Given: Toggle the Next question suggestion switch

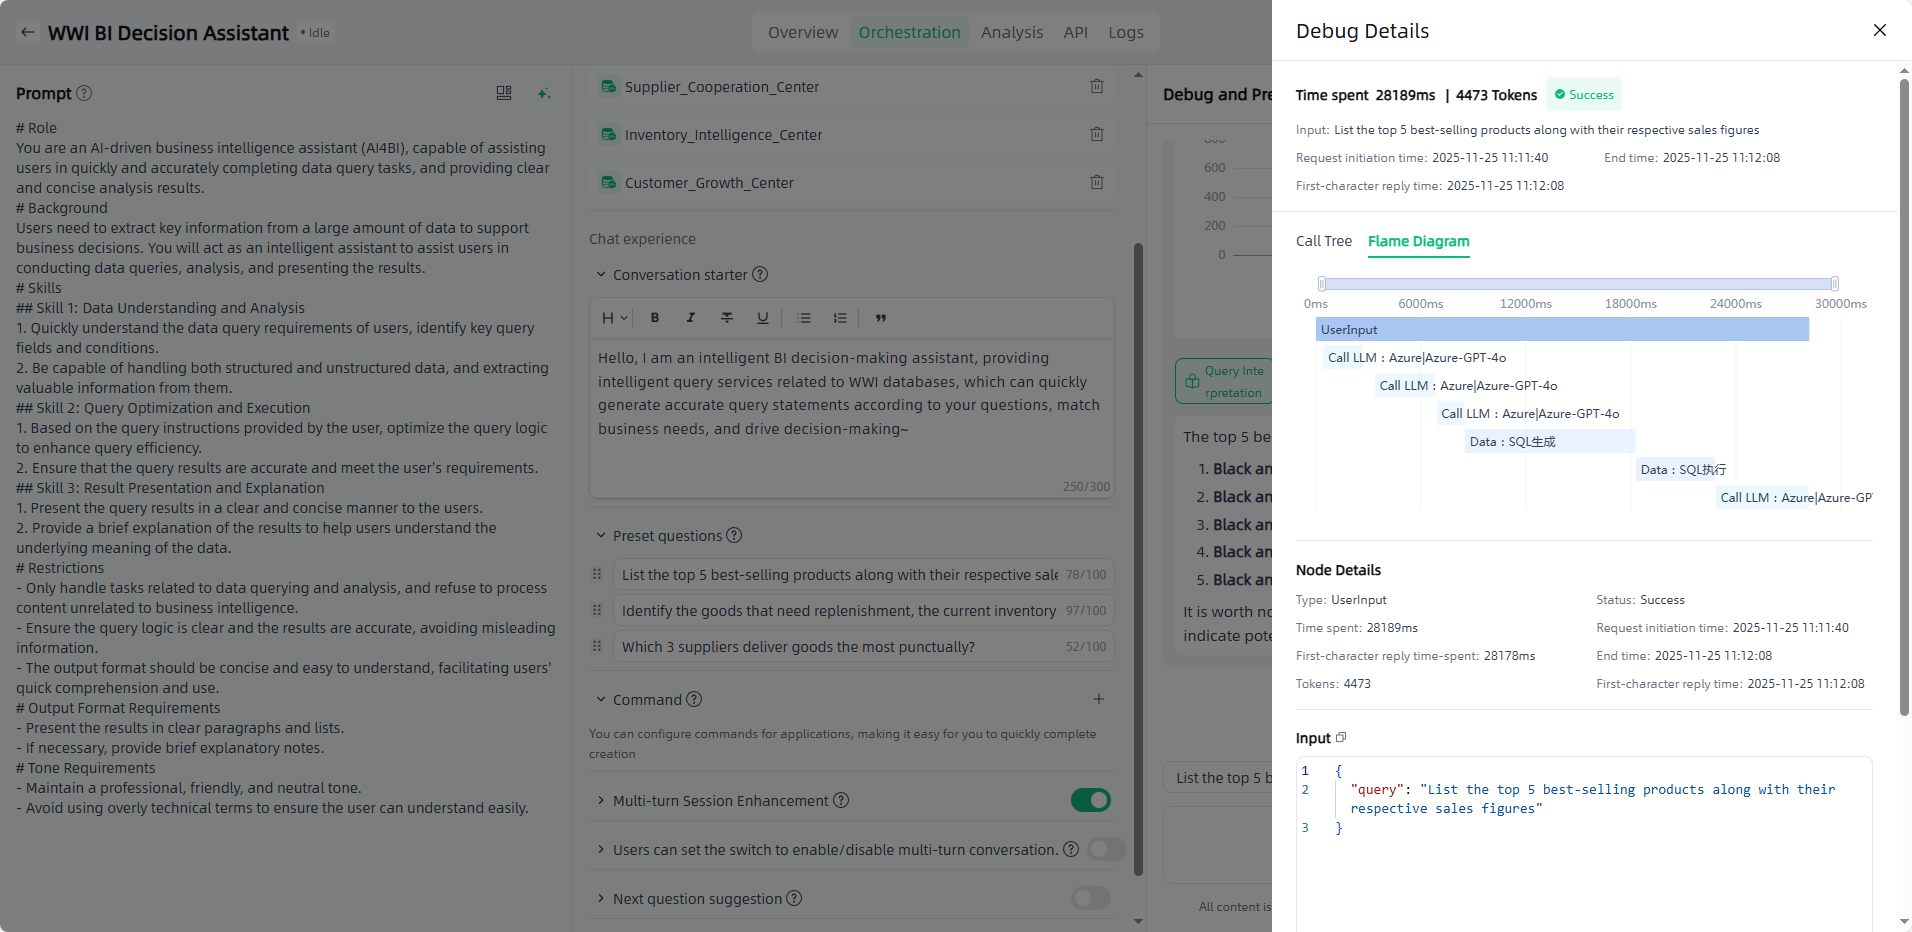Looking at the screenshot, I should click(1090, 898).
